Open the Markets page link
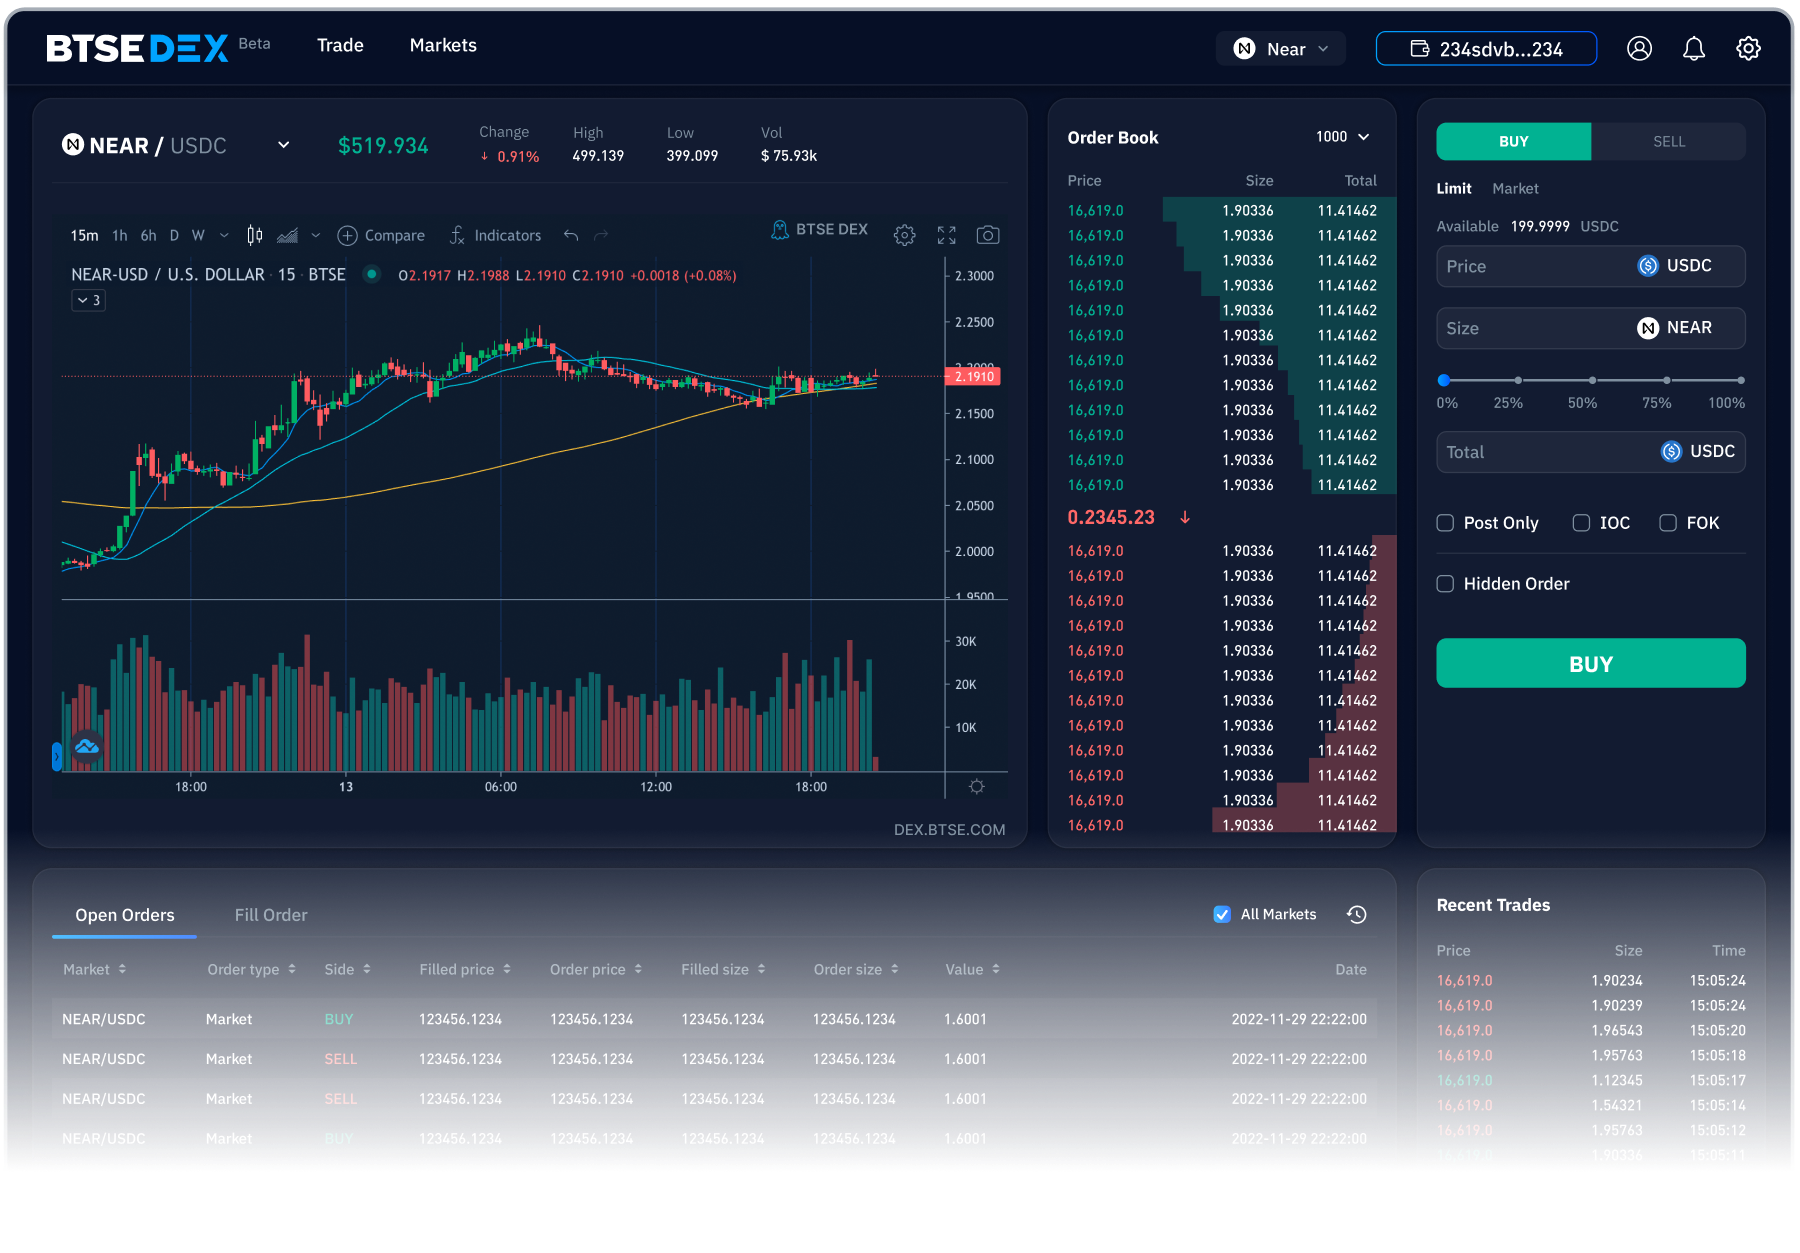This screenshot has height=1253, width=1800. [x=443, y=45]
